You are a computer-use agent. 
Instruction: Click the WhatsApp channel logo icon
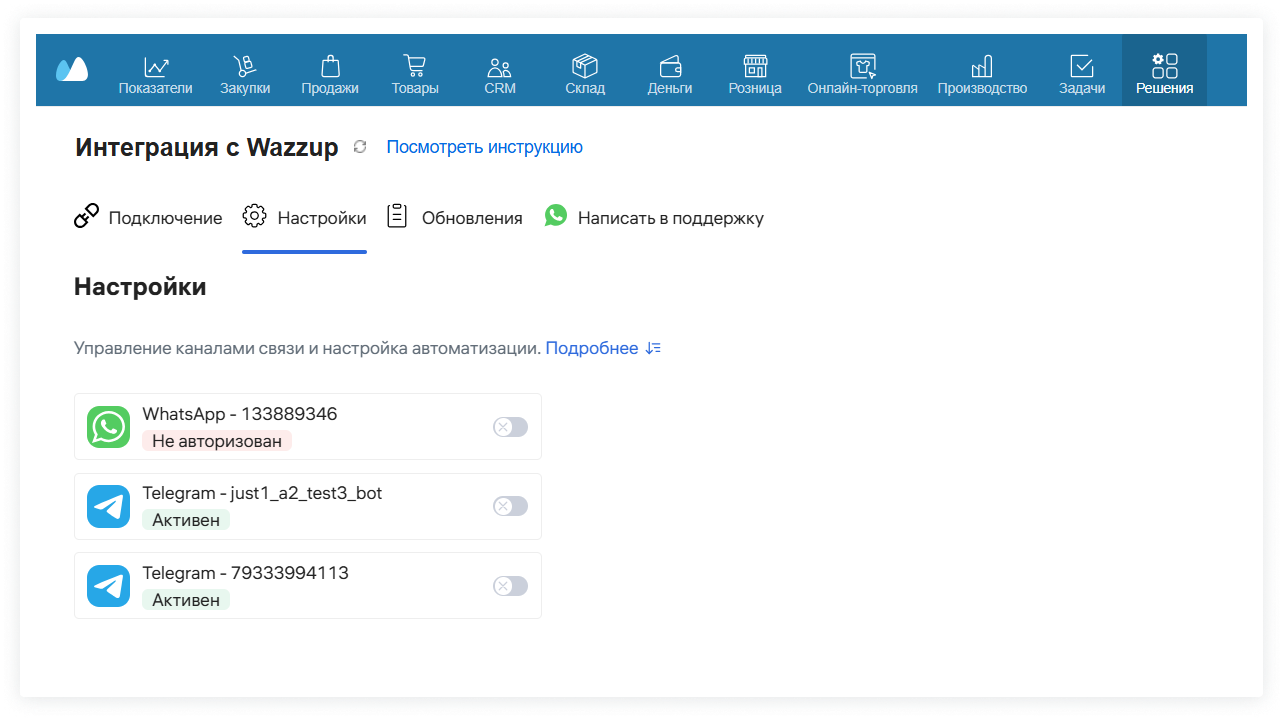click(x=108, y=427)
